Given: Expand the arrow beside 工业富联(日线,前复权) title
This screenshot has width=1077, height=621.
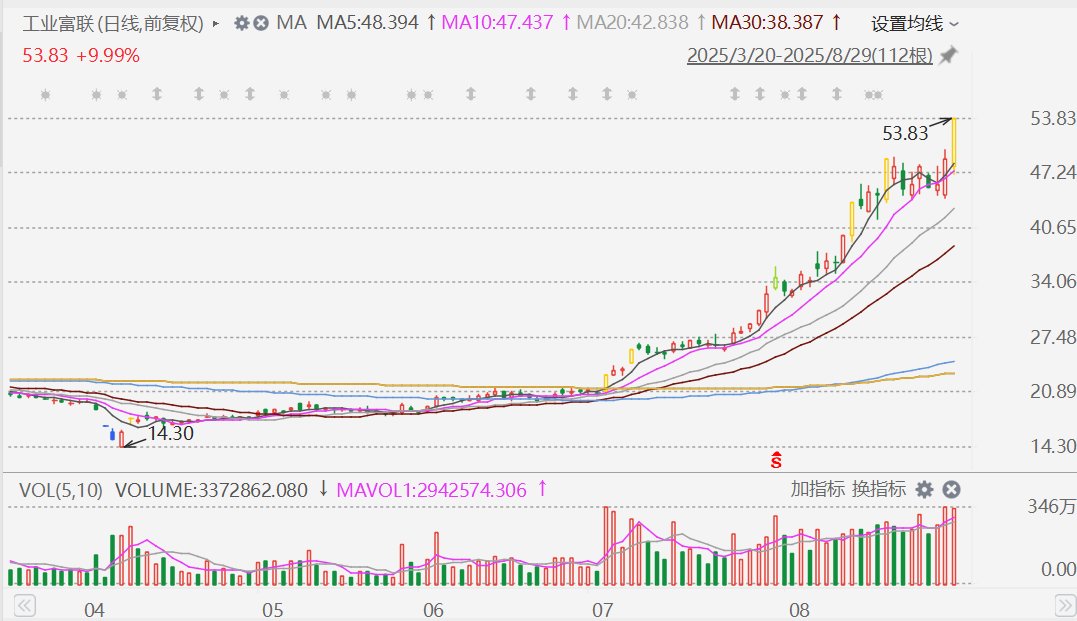Looking at the screenshot, I should coord(216,24).
